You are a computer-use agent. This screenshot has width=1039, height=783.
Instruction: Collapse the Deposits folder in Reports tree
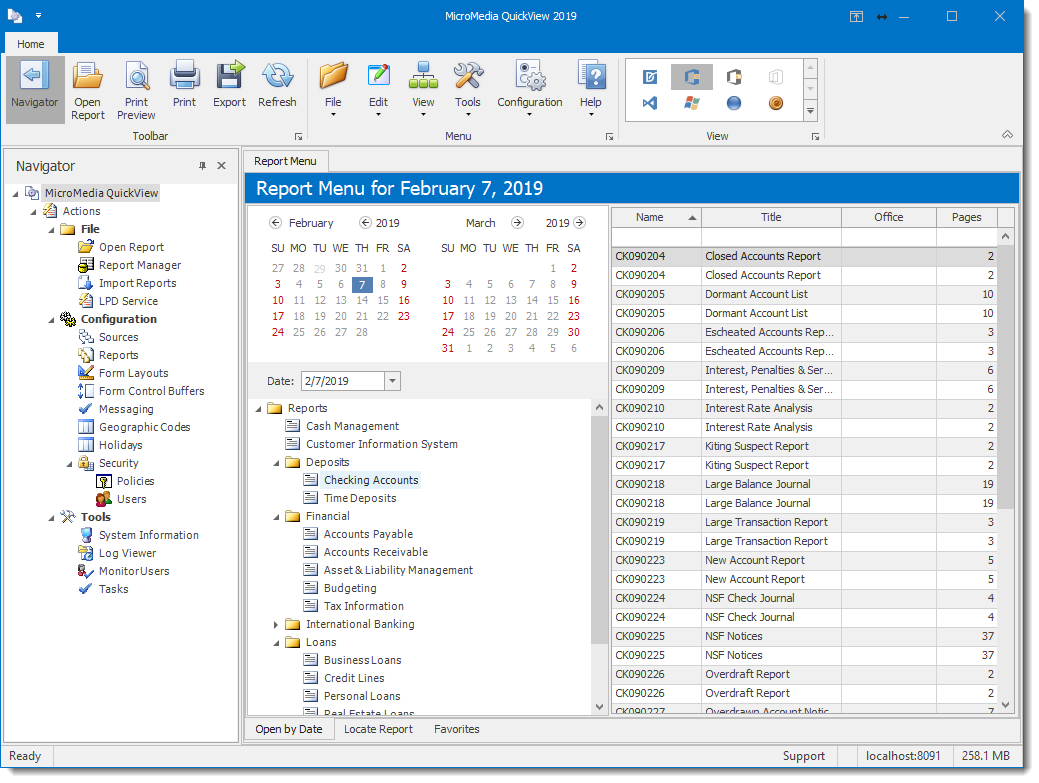(276, 463)
